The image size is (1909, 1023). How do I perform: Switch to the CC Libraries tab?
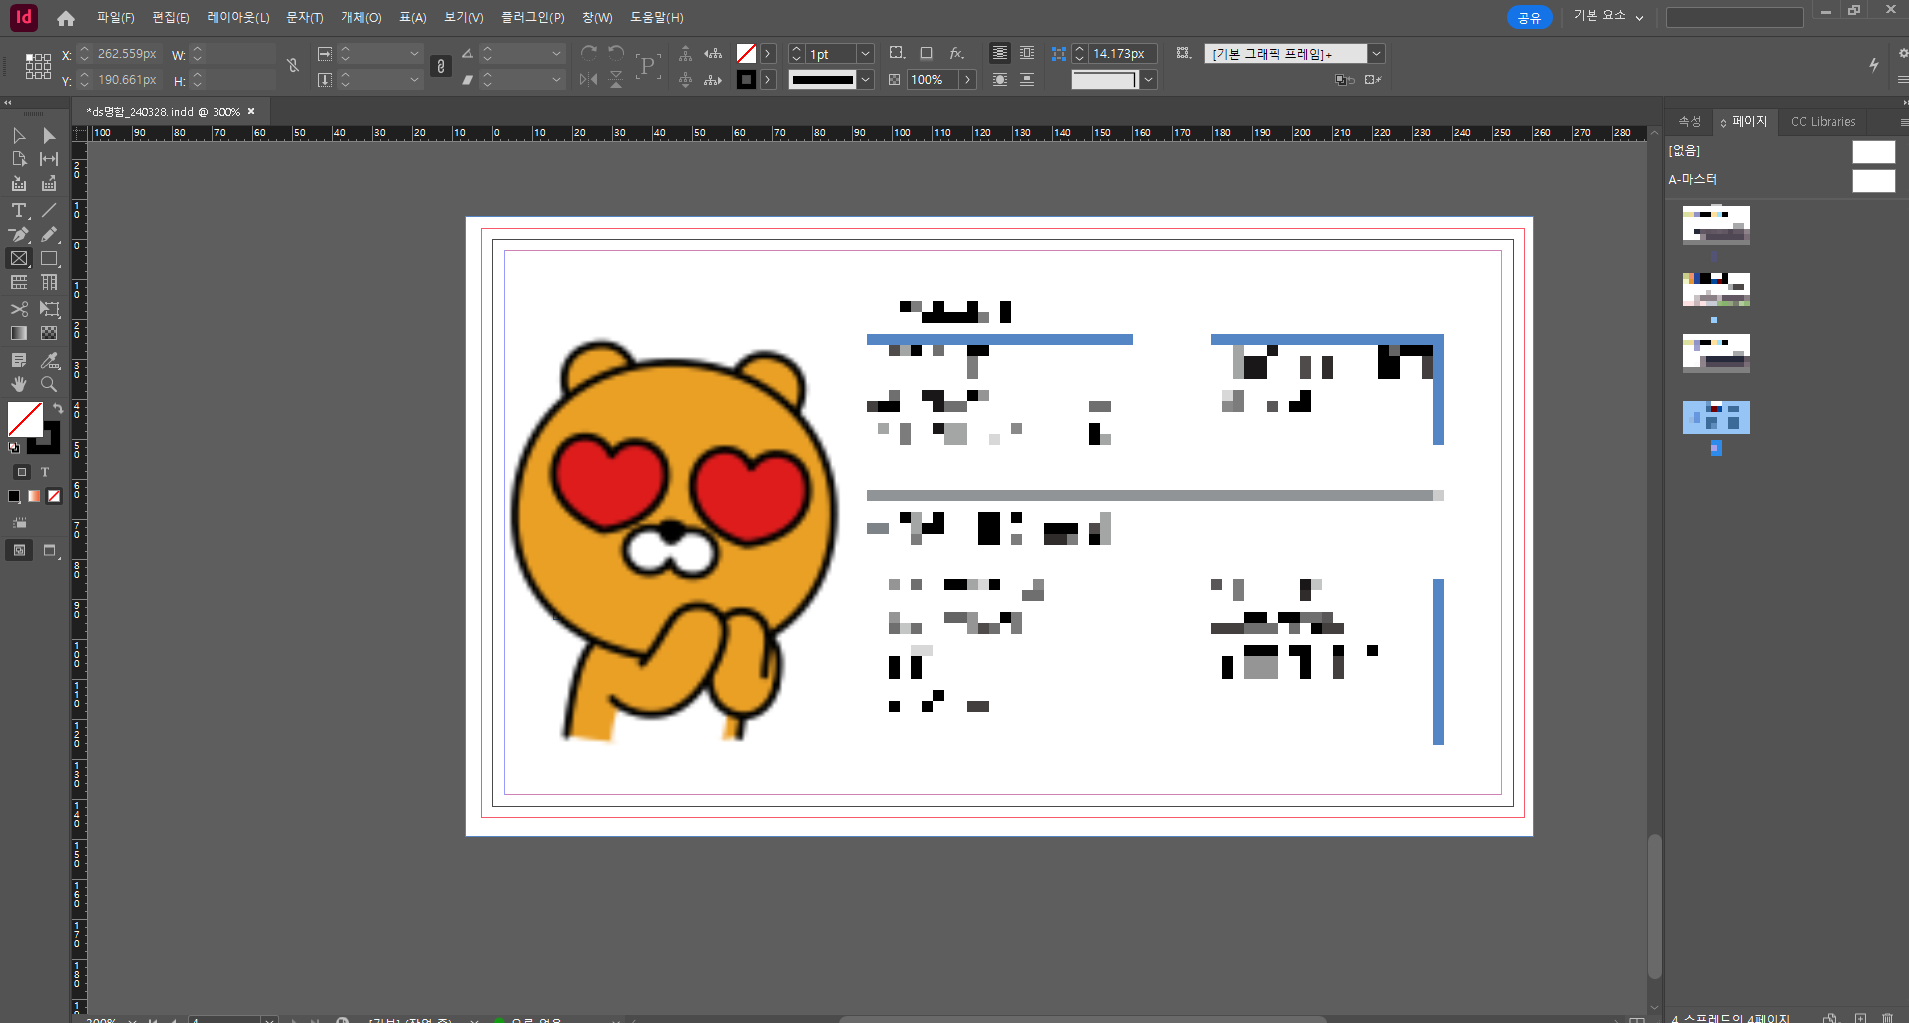tap(1822, 121)
